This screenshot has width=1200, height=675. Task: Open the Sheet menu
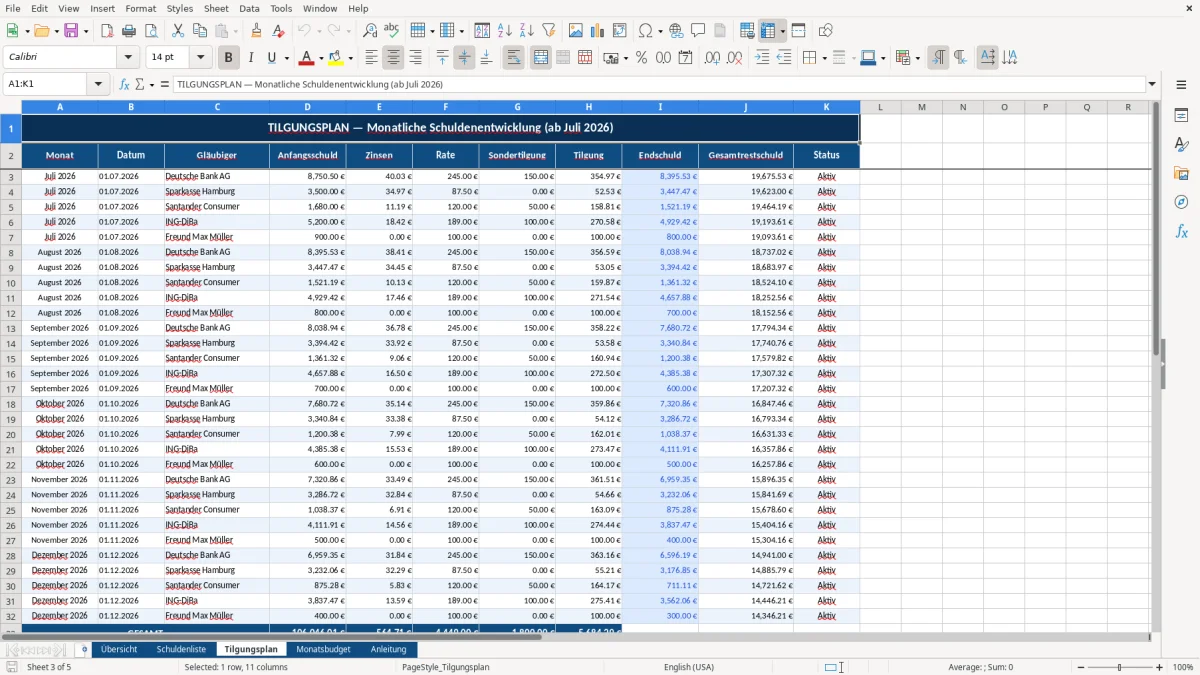(216, 8)
